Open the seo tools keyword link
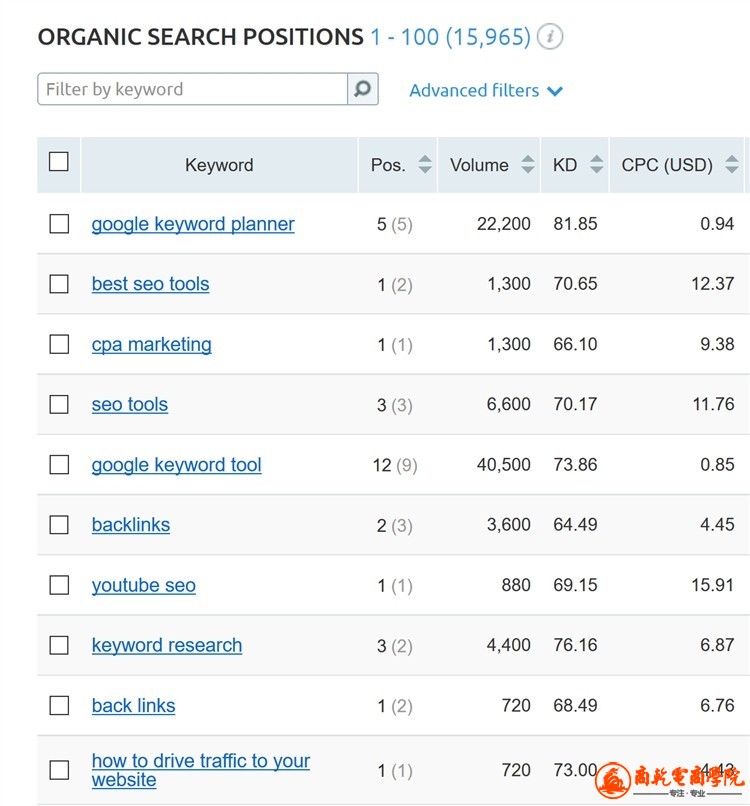 130,405
